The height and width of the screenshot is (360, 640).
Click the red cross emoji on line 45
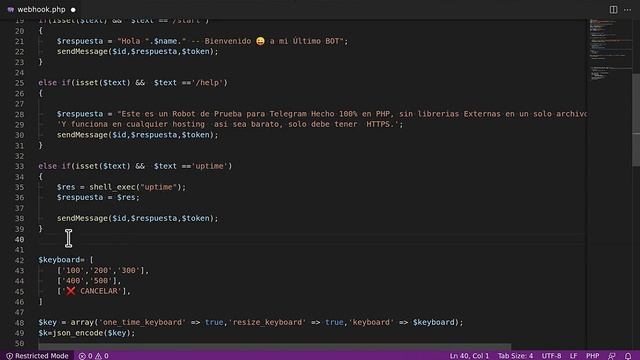71,291
